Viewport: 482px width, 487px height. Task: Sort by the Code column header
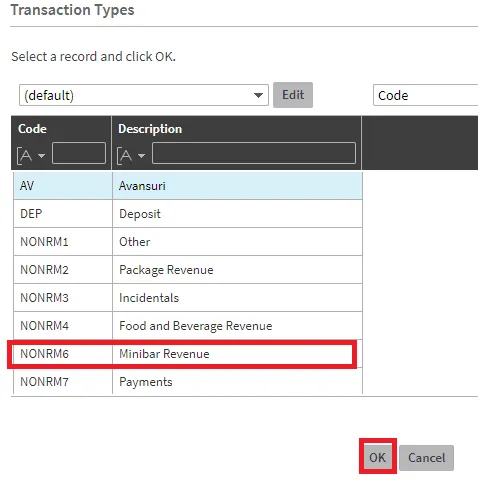tap(32, 129)
